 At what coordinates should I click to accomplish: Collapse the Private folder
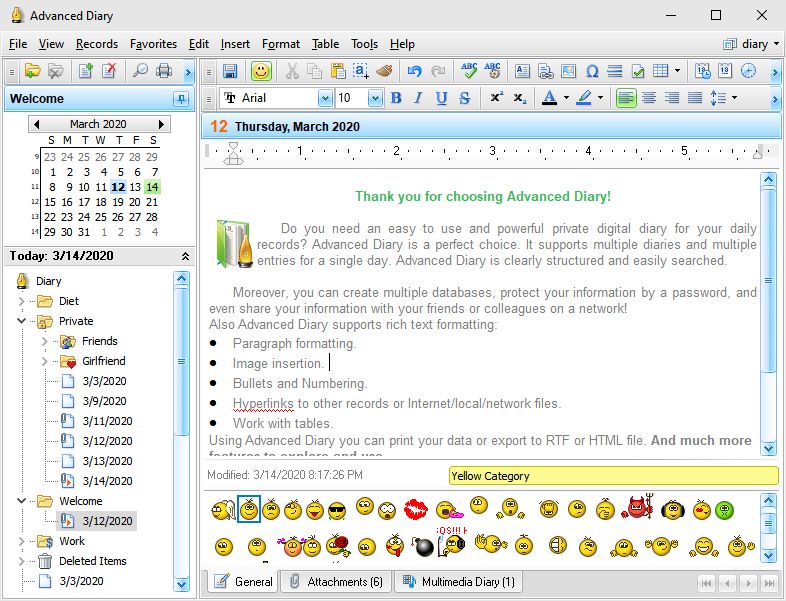click(21, 321)
